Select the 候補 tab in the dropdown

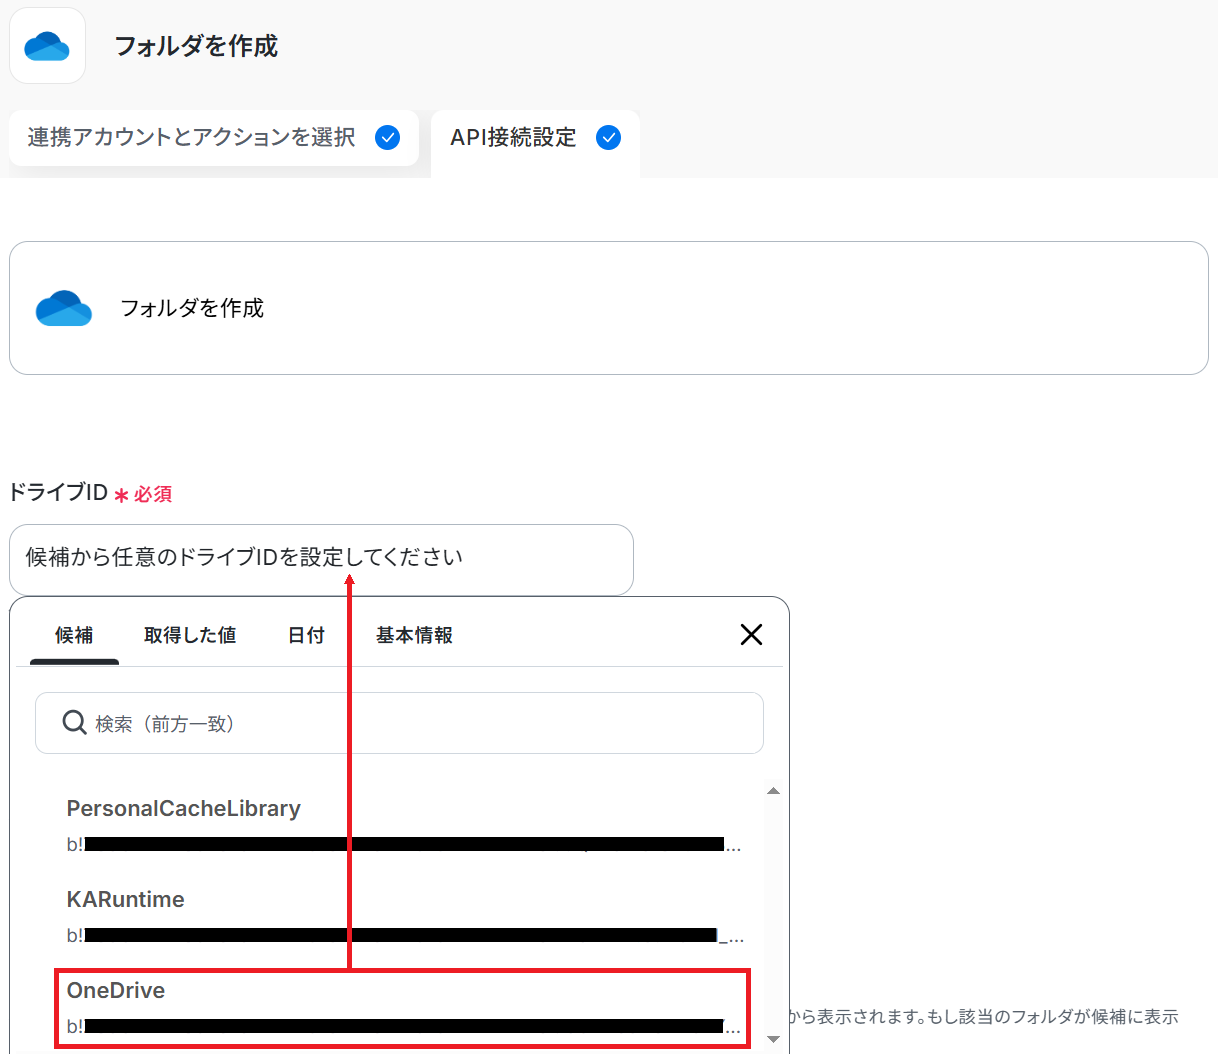point(74,635)
